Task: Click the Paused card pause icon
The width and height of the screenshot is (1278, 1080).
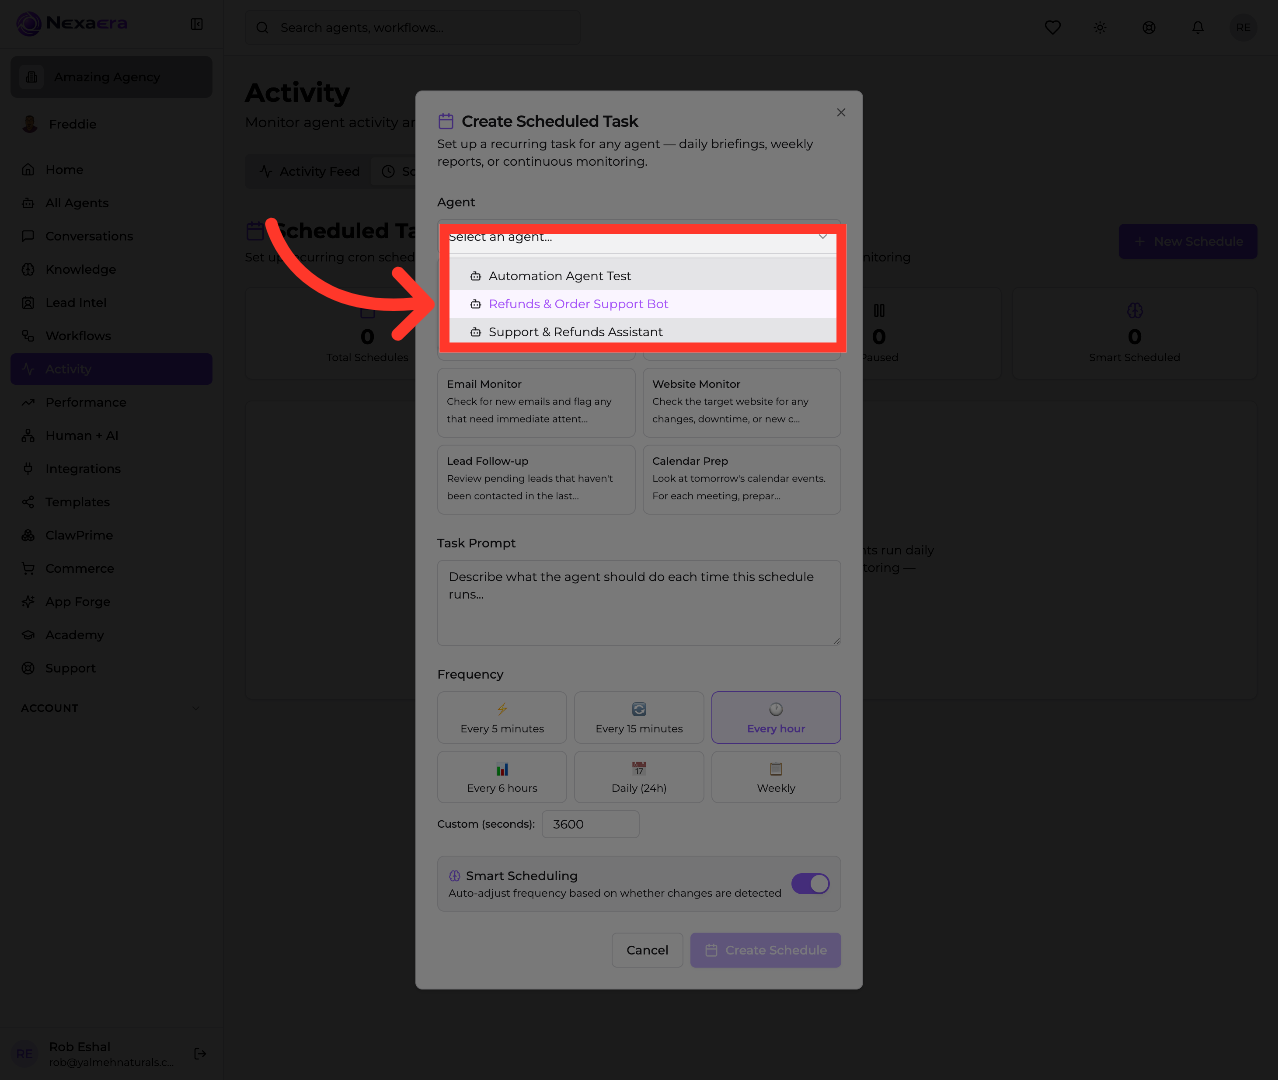Action: pyautogui.click(x=879, y=311)
